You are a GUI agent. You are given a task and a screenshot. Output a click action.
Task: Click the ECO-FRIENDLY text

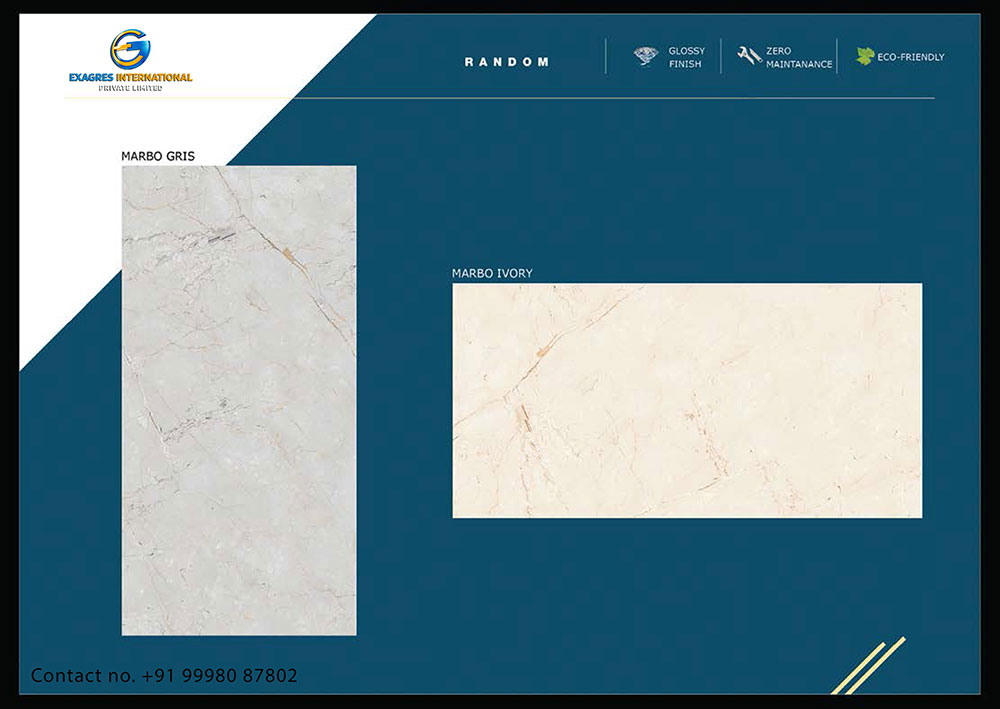click(x=911, y=57)
